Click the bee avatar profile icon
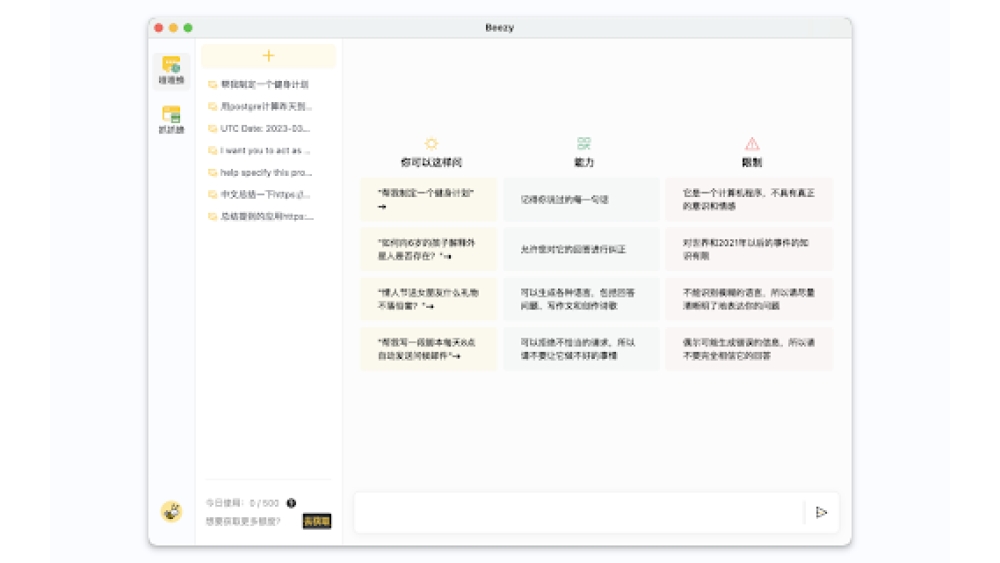The height and width of the screenshot is (563, 1000). (171, 511)
